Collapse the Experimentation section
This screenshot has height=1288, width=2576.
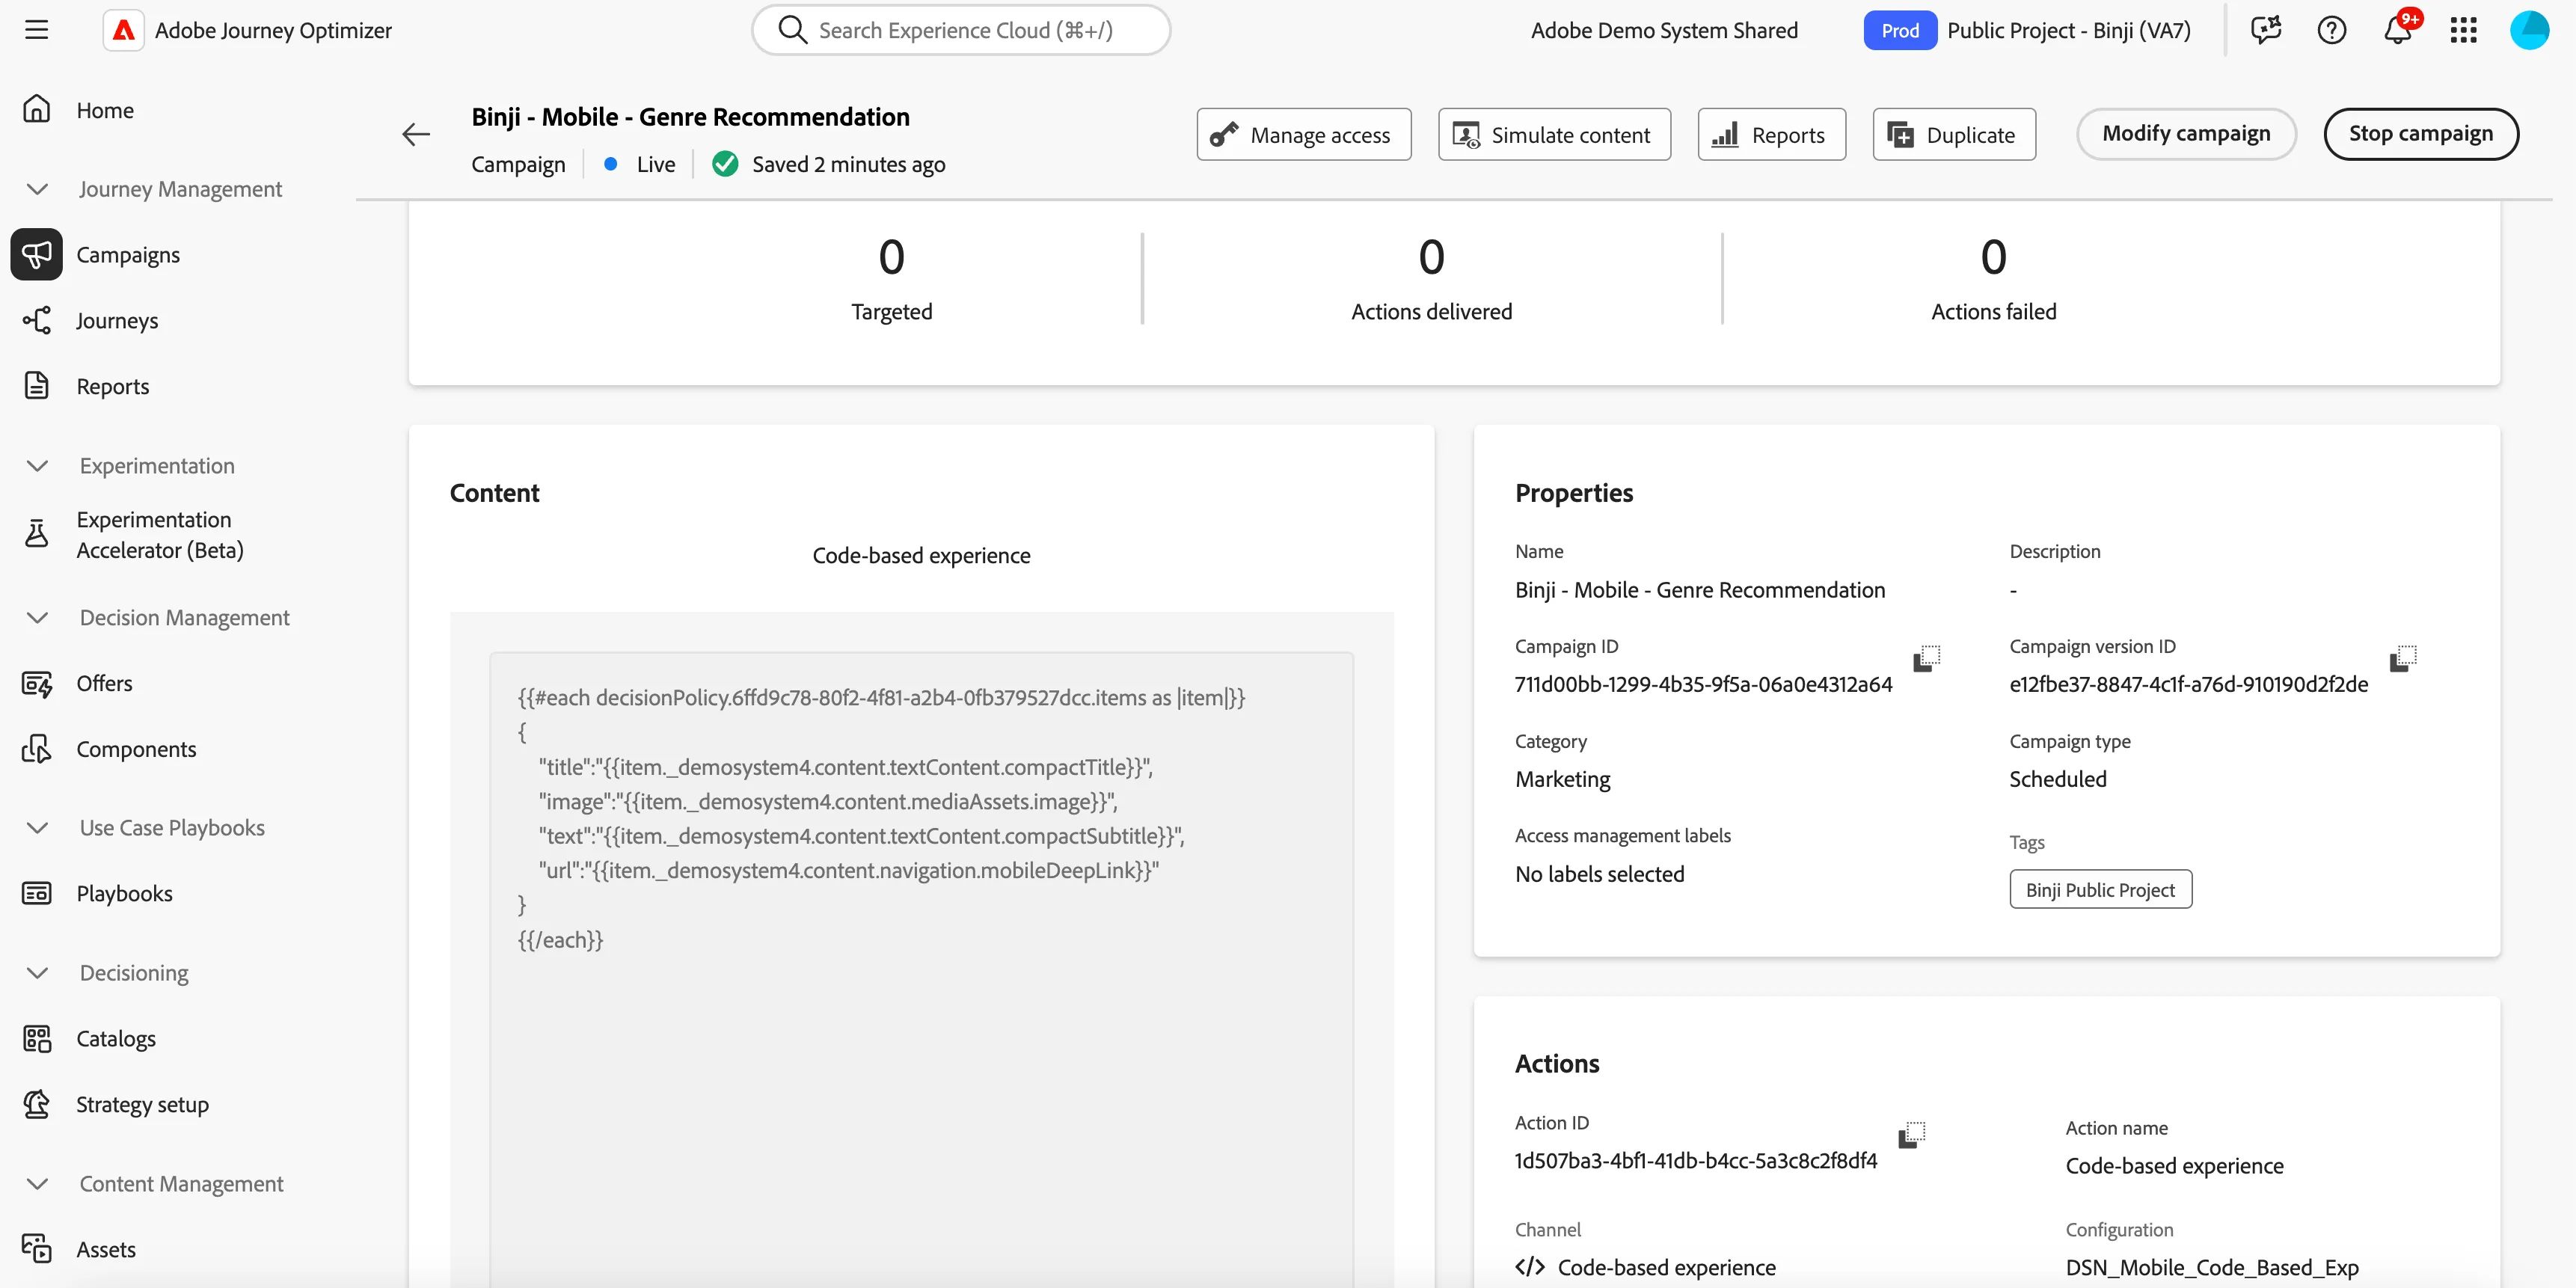pyautogui.click(x=37, y=466)
